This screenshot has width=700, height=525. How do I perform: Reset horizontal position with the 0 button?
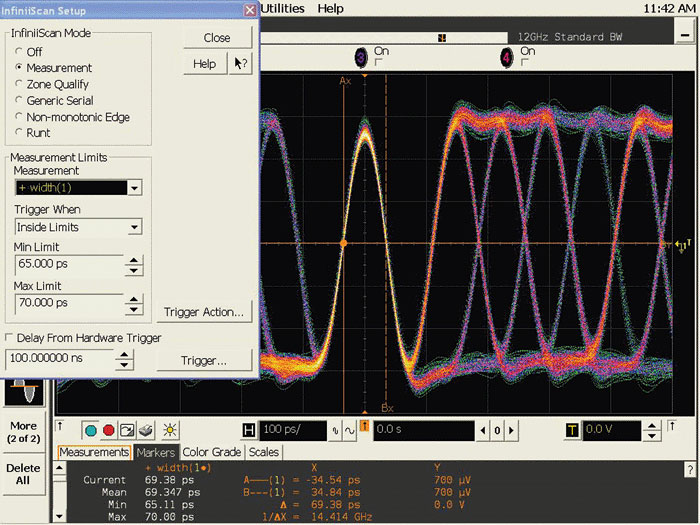497,431
